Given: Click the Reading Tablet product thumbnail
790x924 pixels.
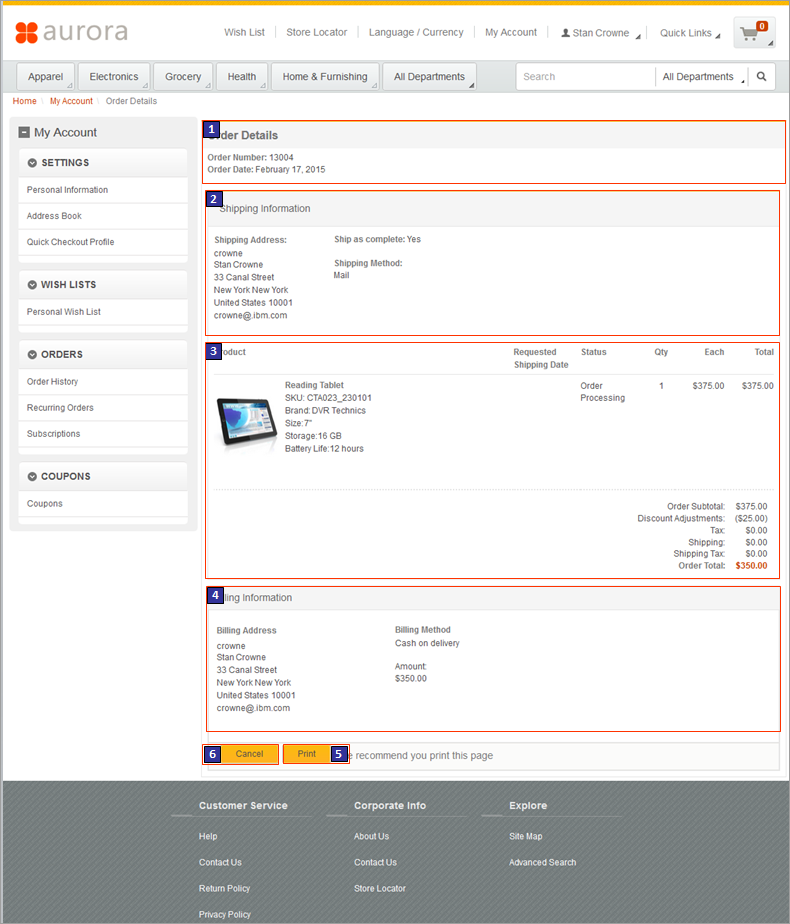Looking at the screenshot, I should coord(247,421).
